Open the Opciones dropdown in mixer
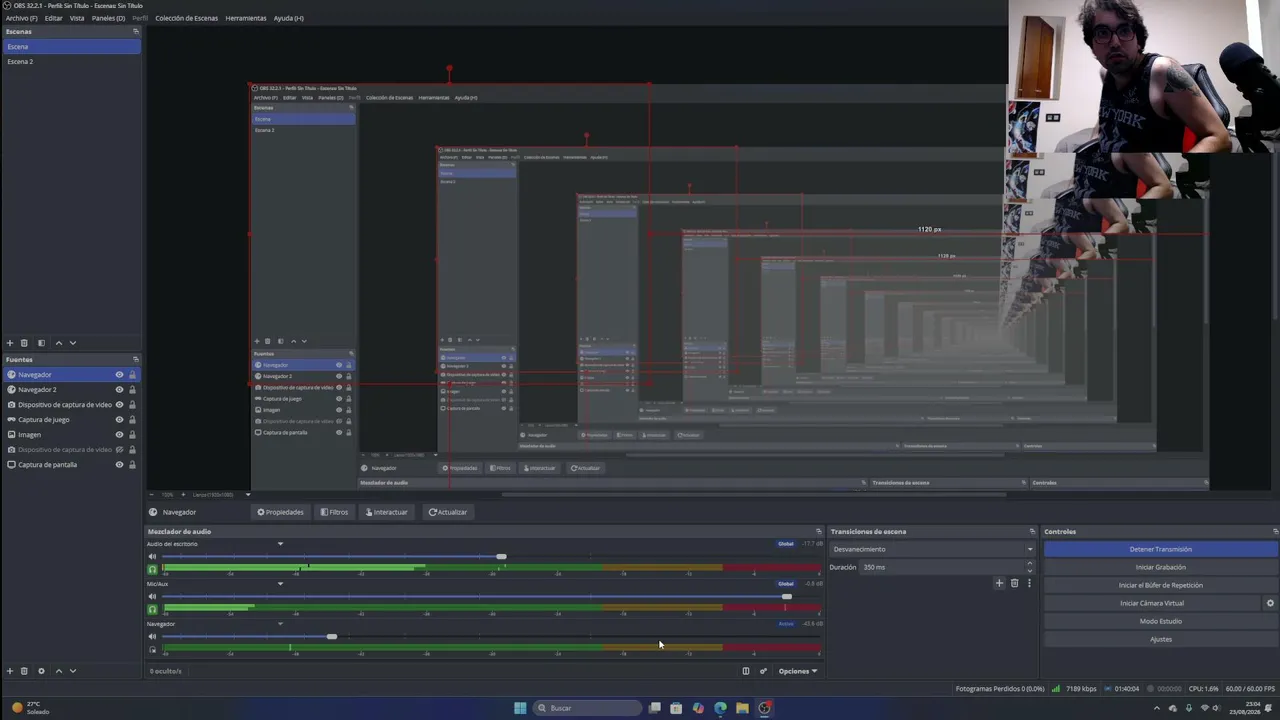Screen dimensions: 1280x720 798,671
